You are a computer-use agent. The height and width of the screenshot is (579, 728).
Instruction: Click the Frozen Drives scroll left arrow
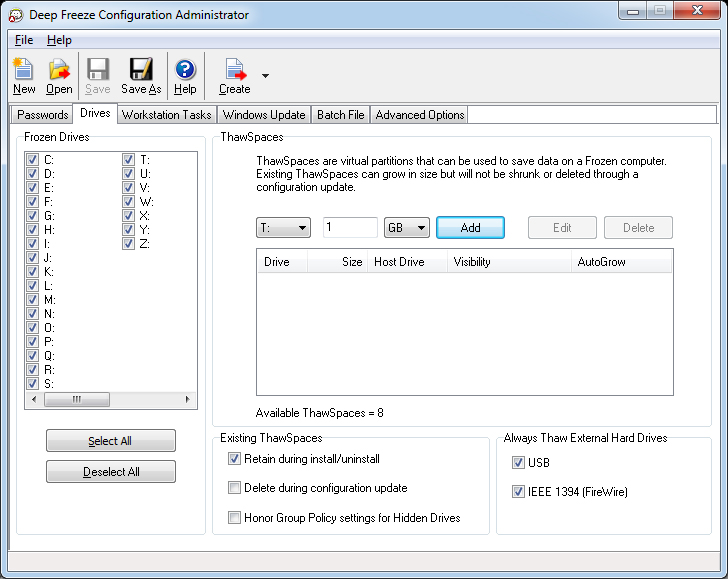point(34,399)
